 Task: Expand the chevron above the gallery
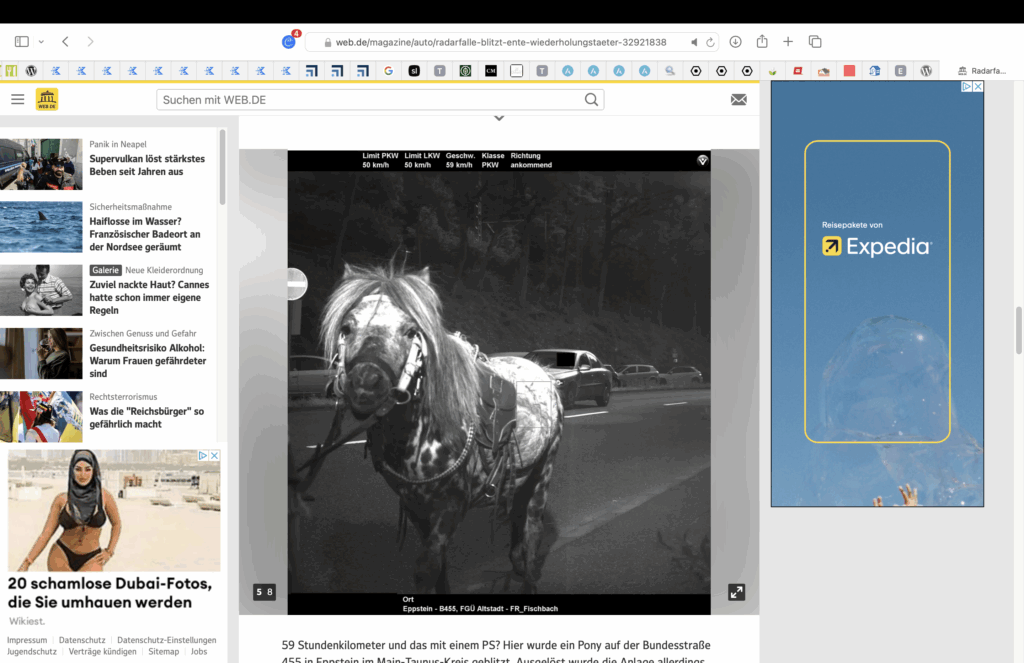(499, 119)
